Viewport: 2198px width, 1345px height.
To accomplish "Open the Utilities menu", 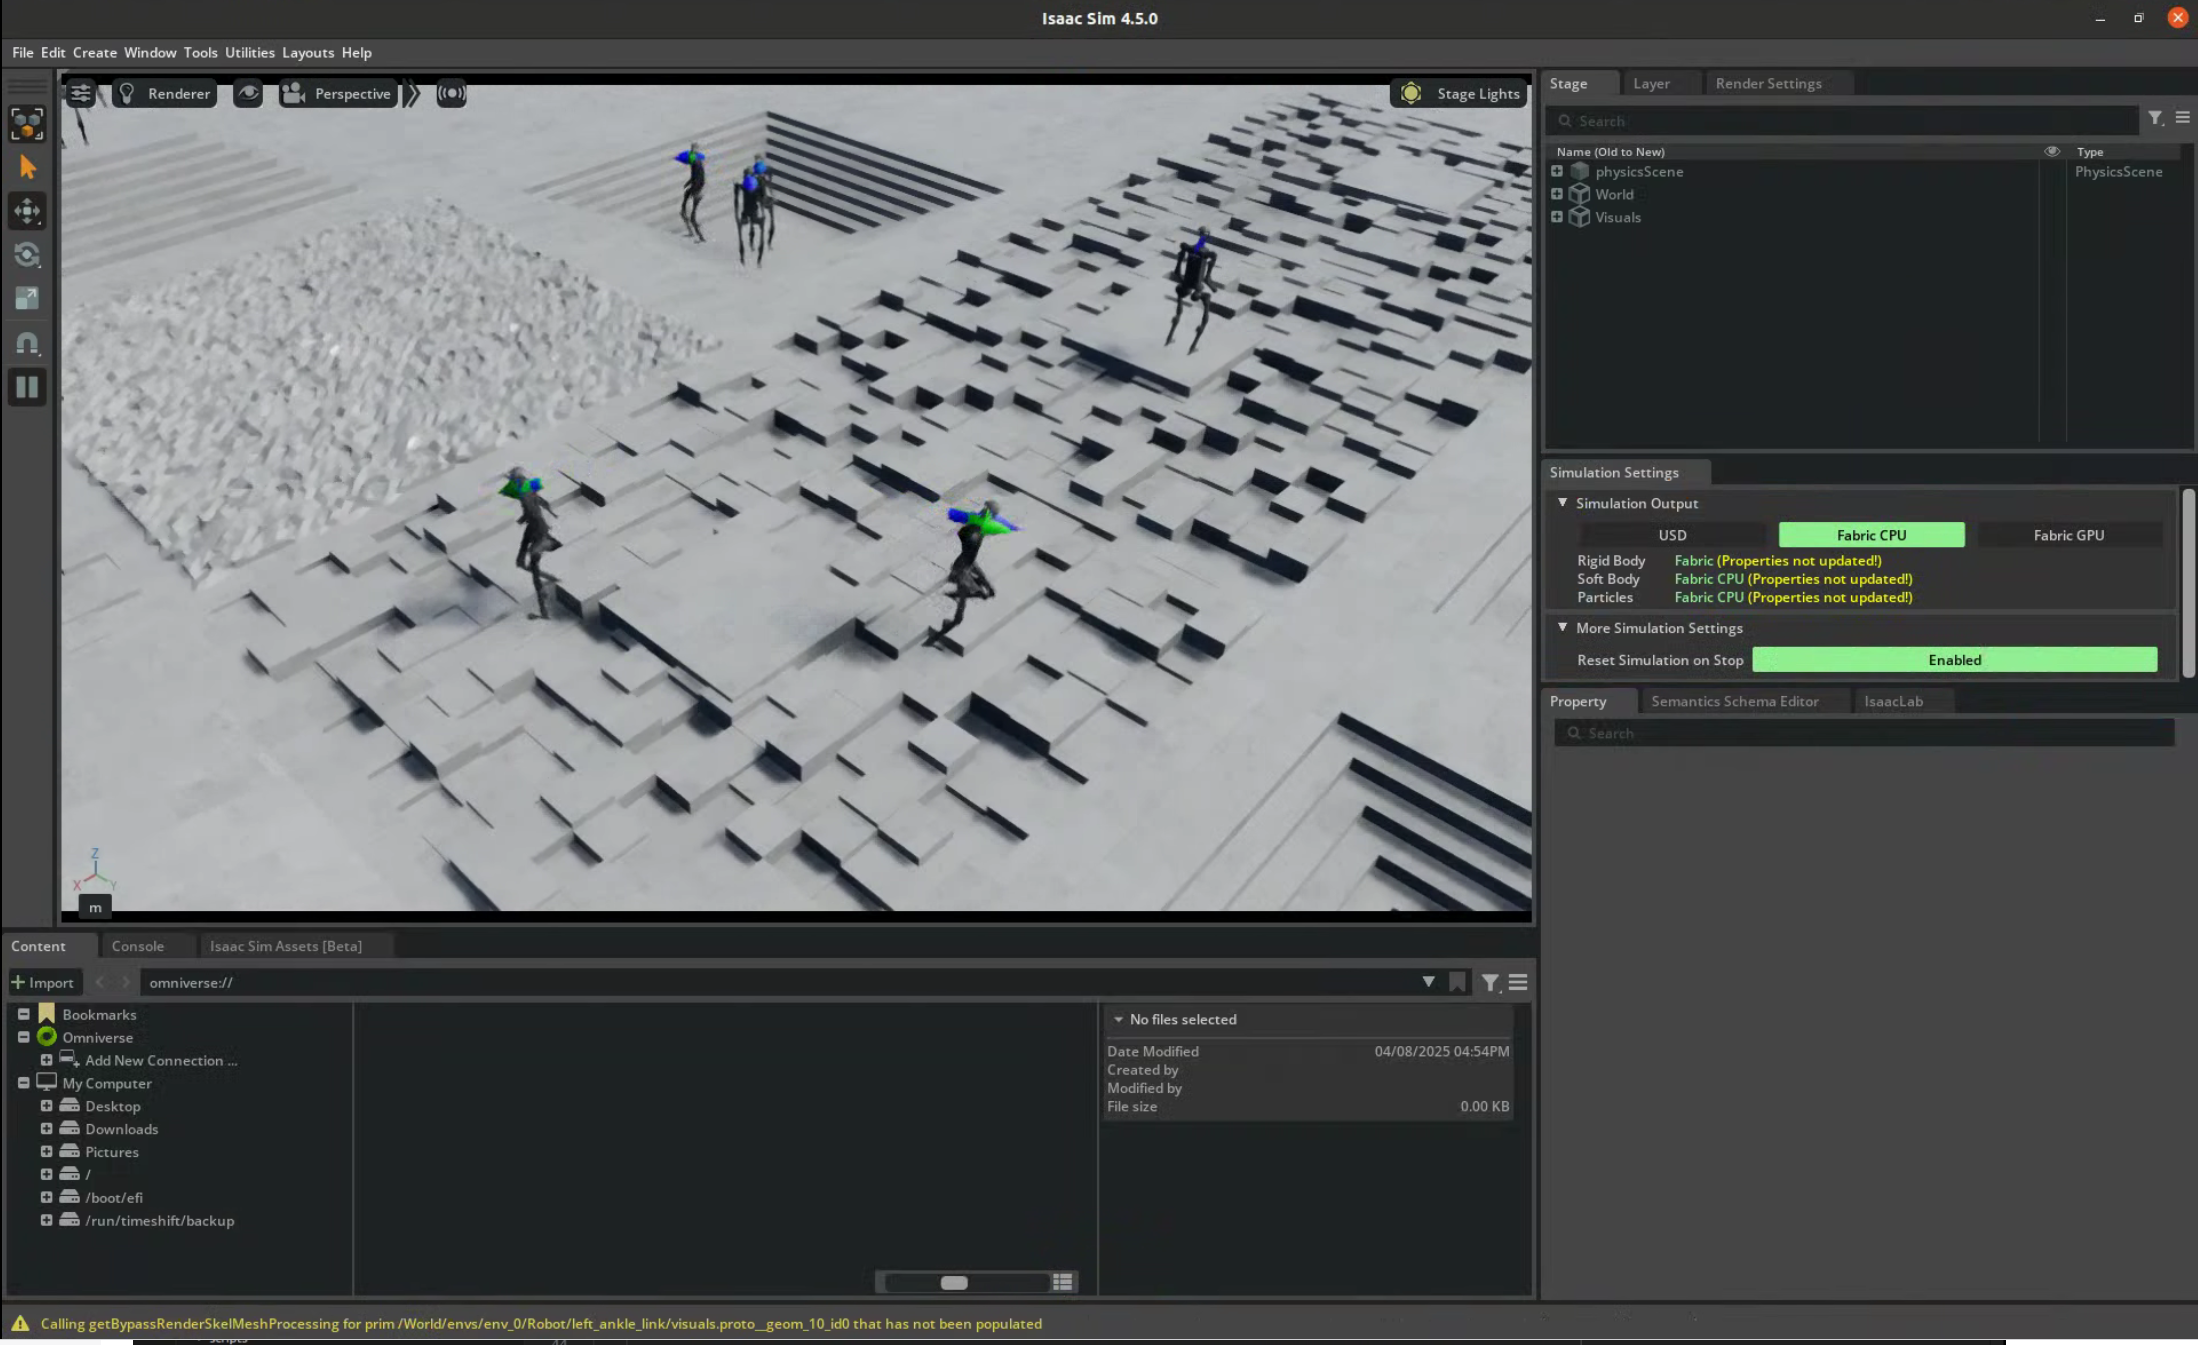I will click(249, 53).
